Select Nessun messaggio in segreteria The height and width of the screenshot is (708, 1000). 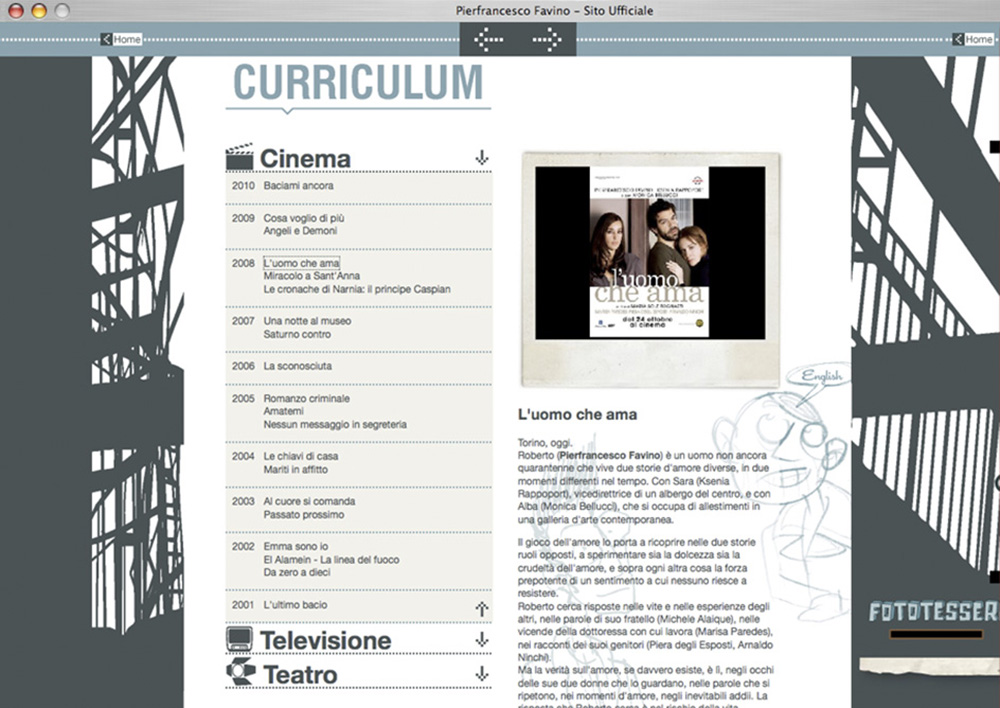pos(335,424)
